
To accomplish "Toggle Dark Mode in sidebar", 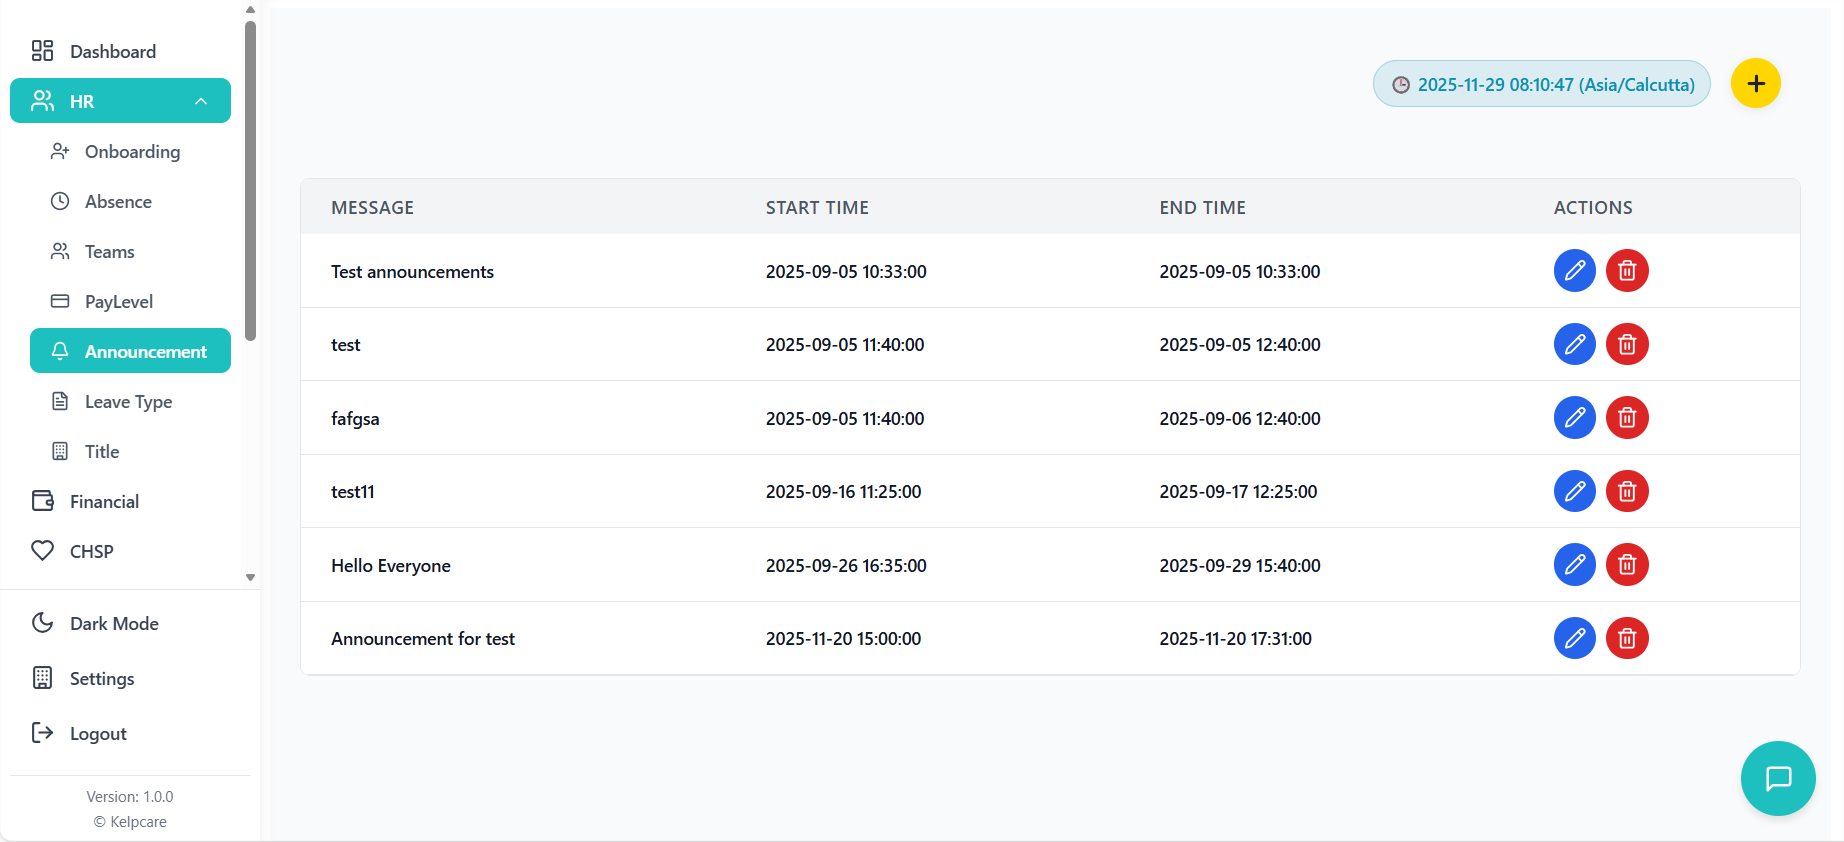I will [114, 624].
